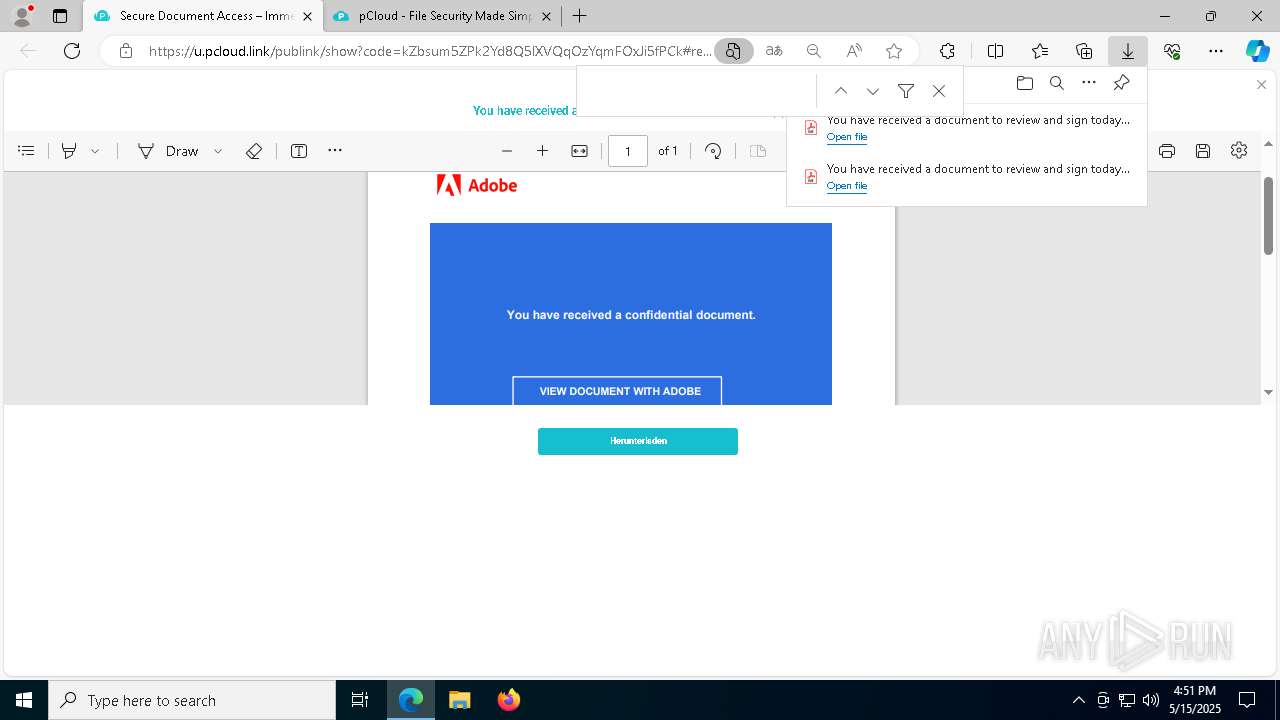The width and height of the screenshot is (1280, 720).
Task: Switch to Secure Document Access tab
Action: point(204,16)
